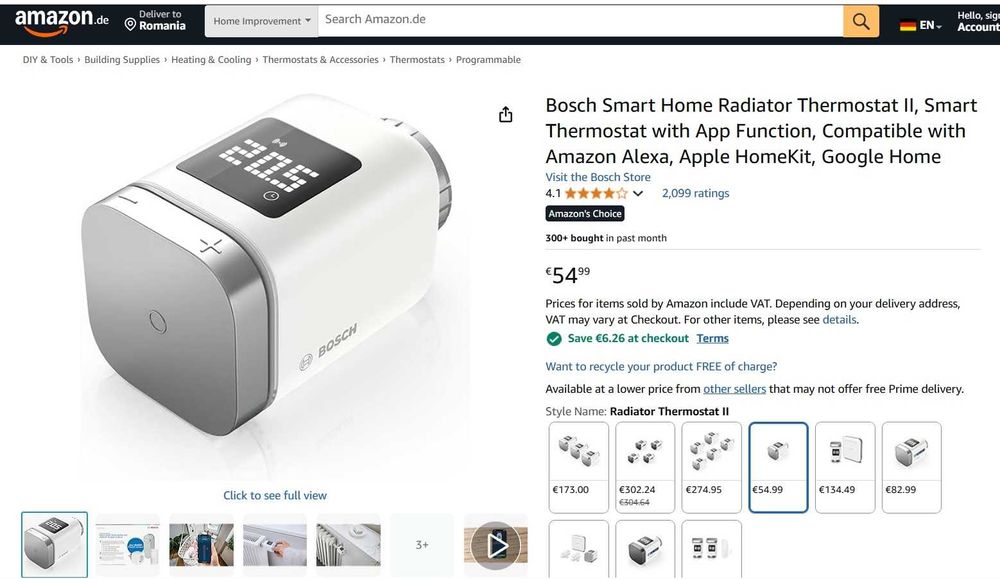This screenshot has height=579, width=1000.
Task: Open the Home Improvement search category dropdown
Action: (x=261, y=21)
